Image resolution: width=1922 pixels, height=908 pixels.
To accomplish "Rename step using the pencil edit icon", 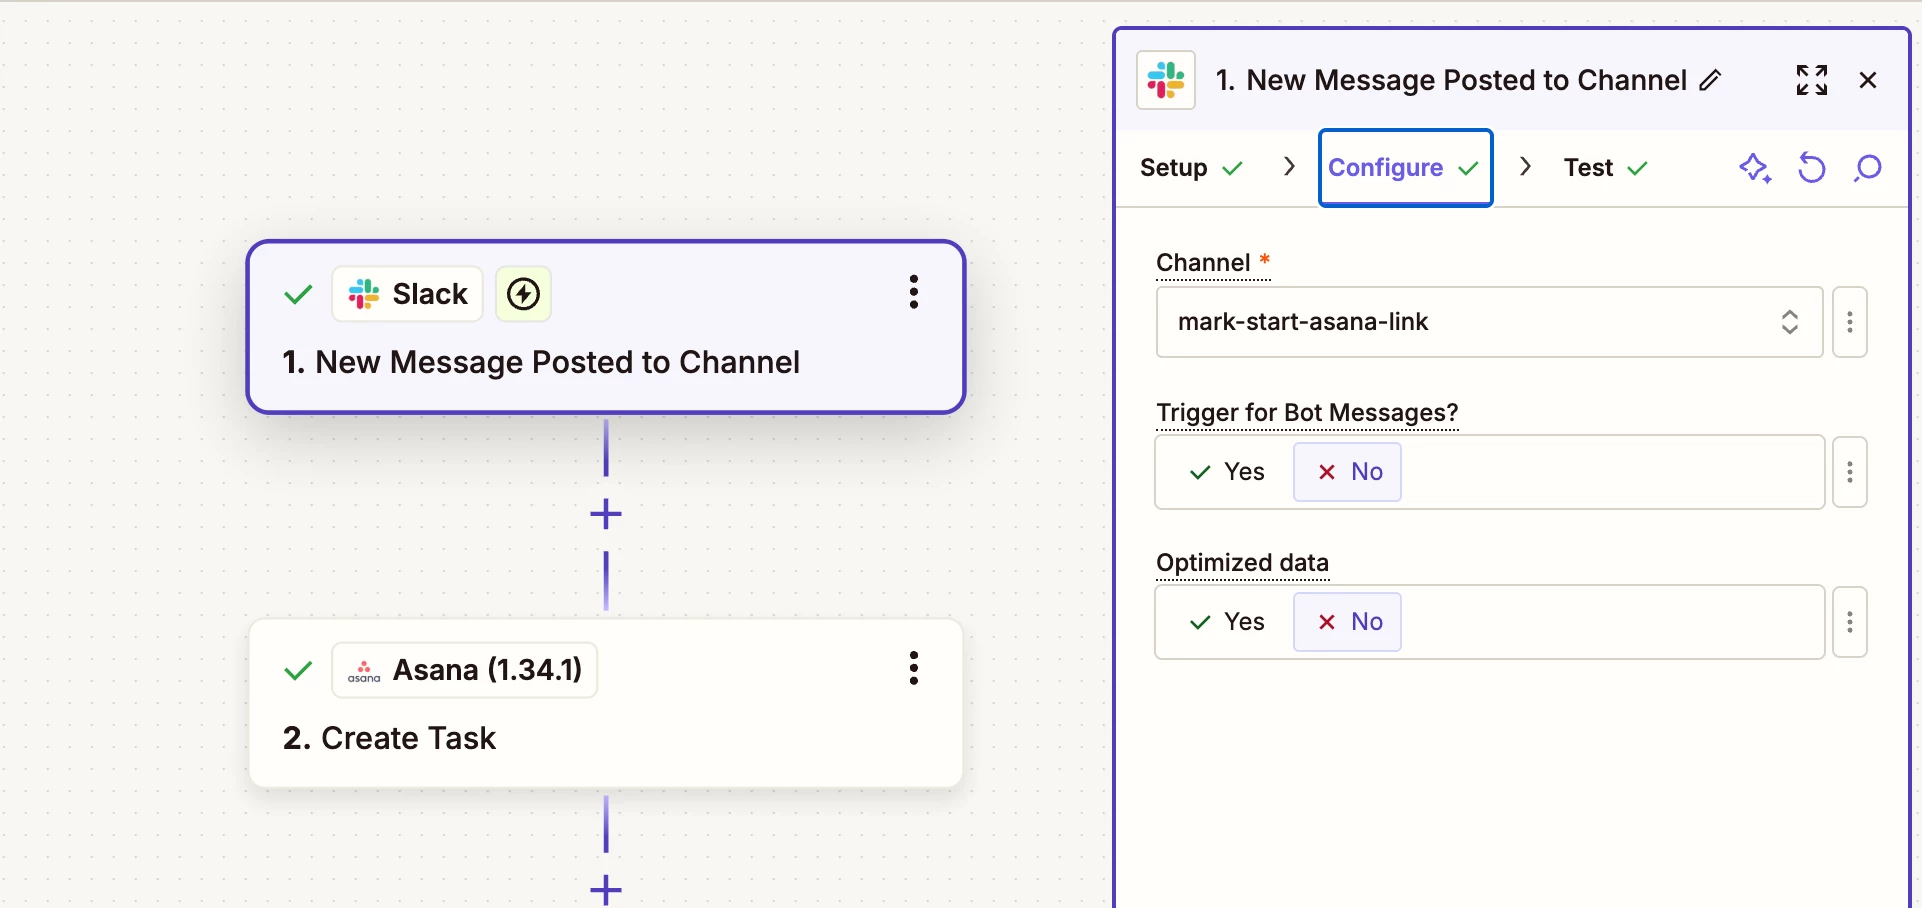I will pos(1711,80).
